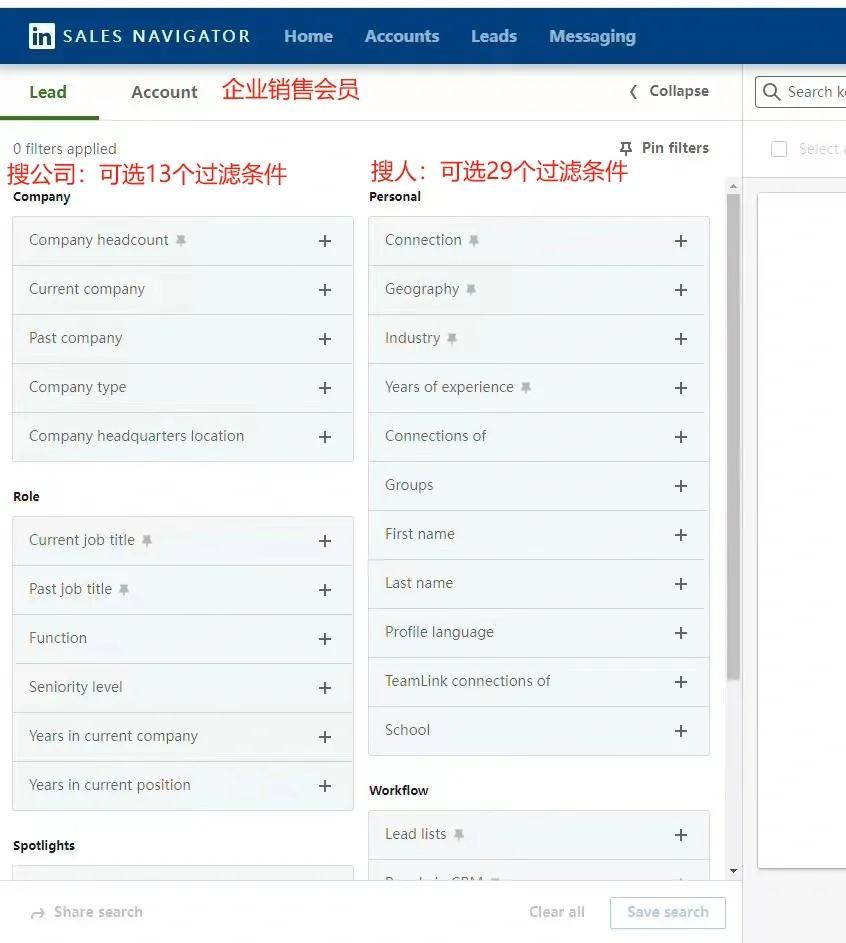Click the Past company filter label
This screenshot has height=943, width=846.
coord(76,338)
